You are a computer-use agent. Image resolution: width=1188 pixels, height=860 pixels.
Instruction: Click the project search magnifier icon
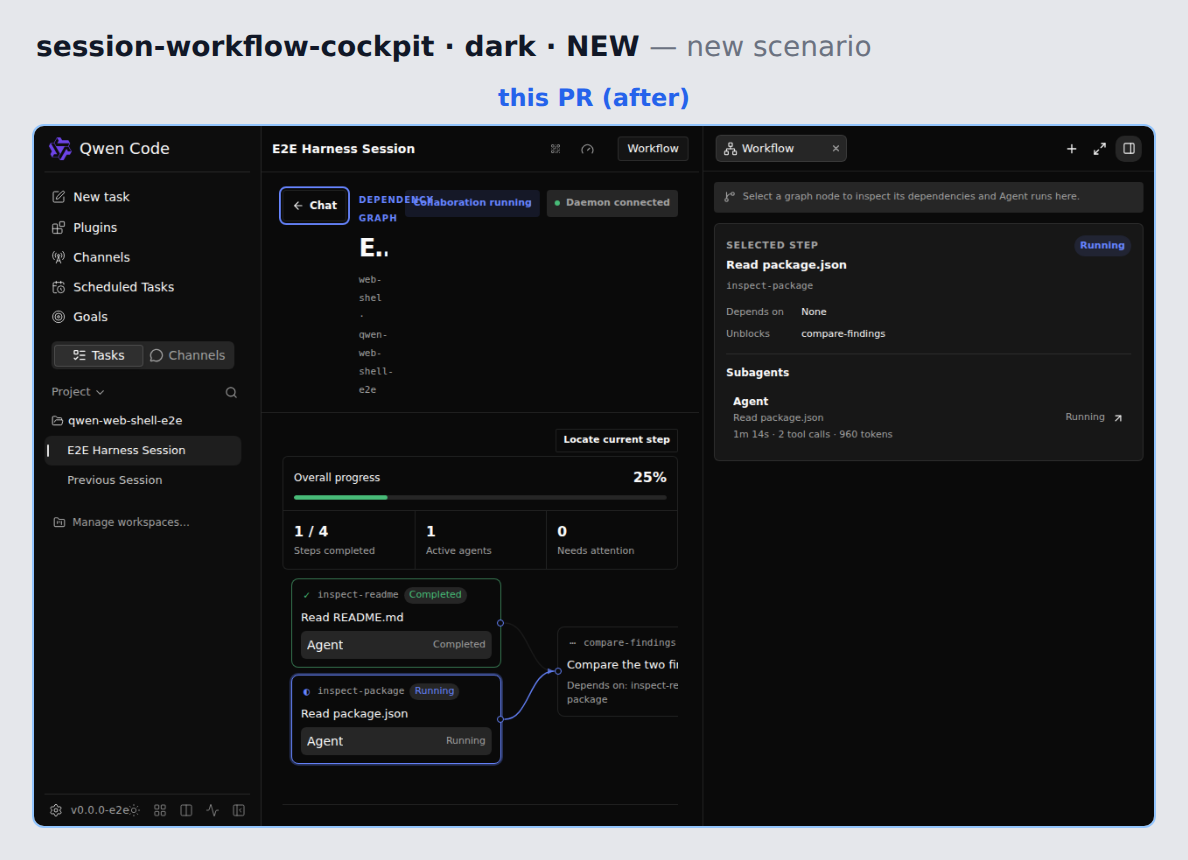(x=231, y=392)
